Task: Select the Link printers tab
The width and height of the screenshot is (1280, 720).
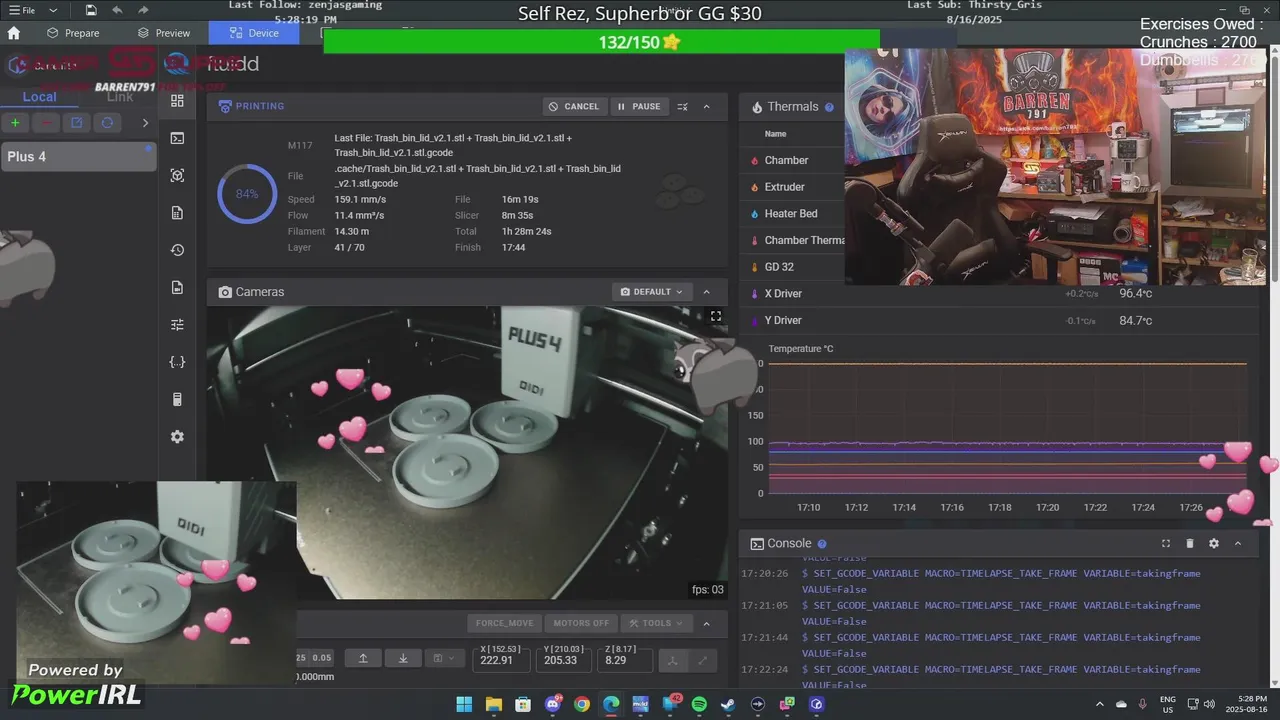Action: tap(120, 97)
